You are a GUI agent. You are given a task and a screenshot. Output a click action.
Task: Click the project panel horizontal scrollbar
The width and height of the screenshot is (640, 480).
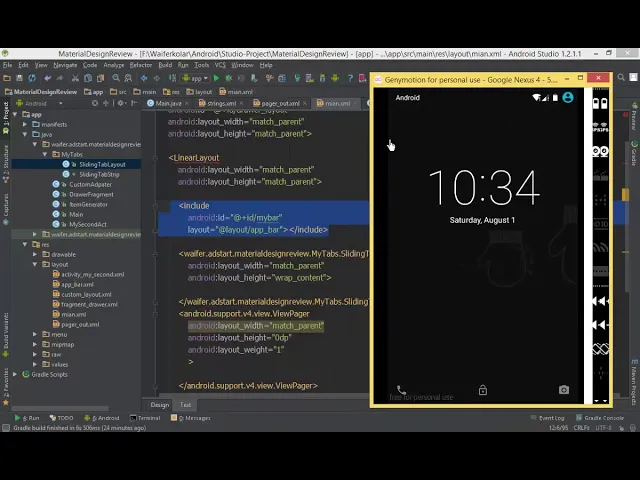coord(60,408)
